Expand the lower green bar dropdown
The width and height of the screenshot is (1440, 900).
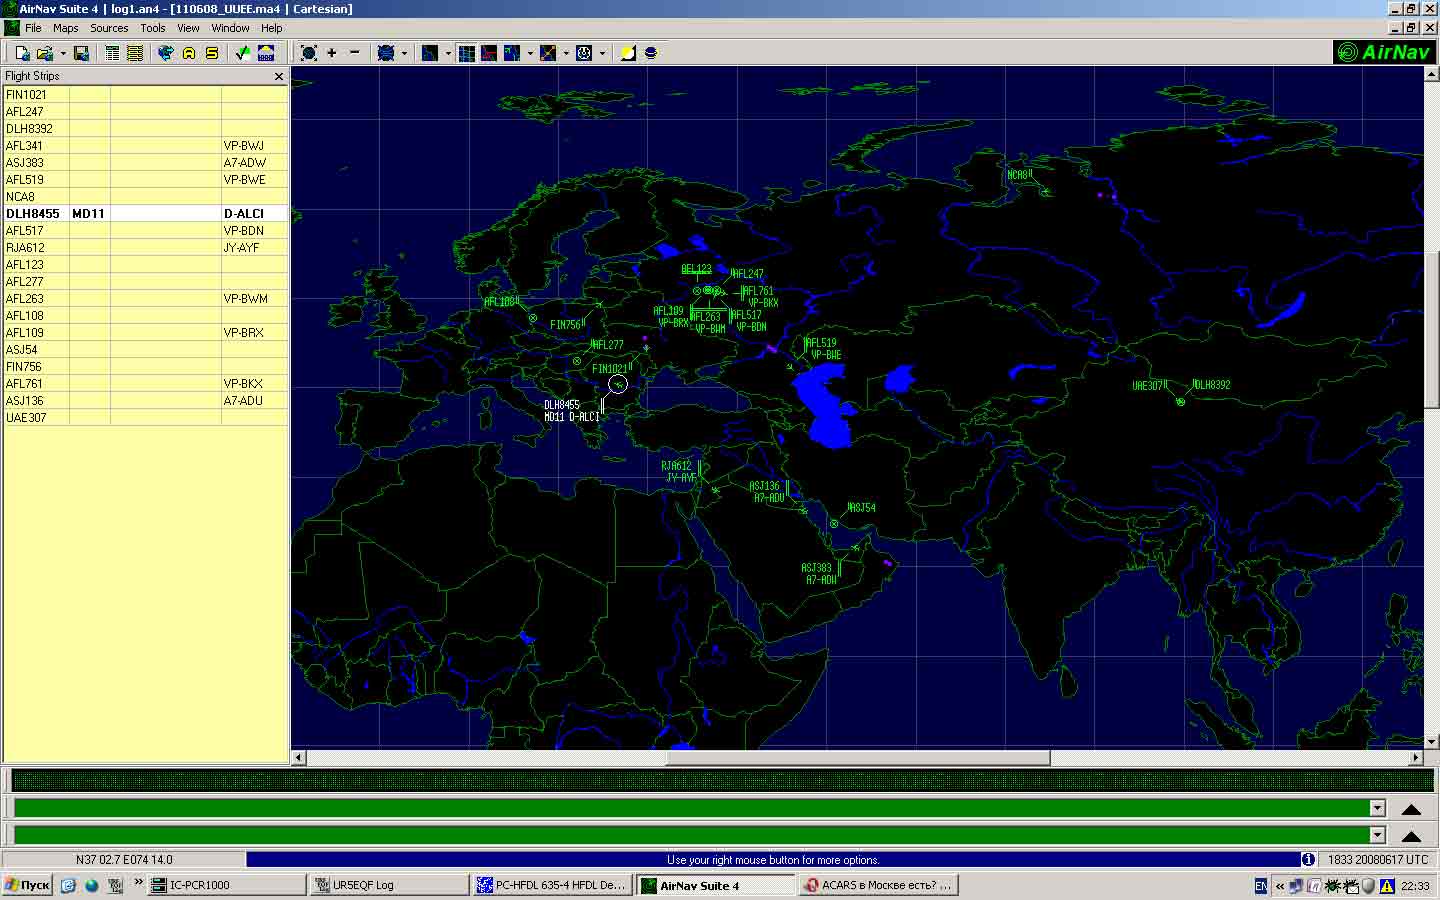pos(1377,835)
